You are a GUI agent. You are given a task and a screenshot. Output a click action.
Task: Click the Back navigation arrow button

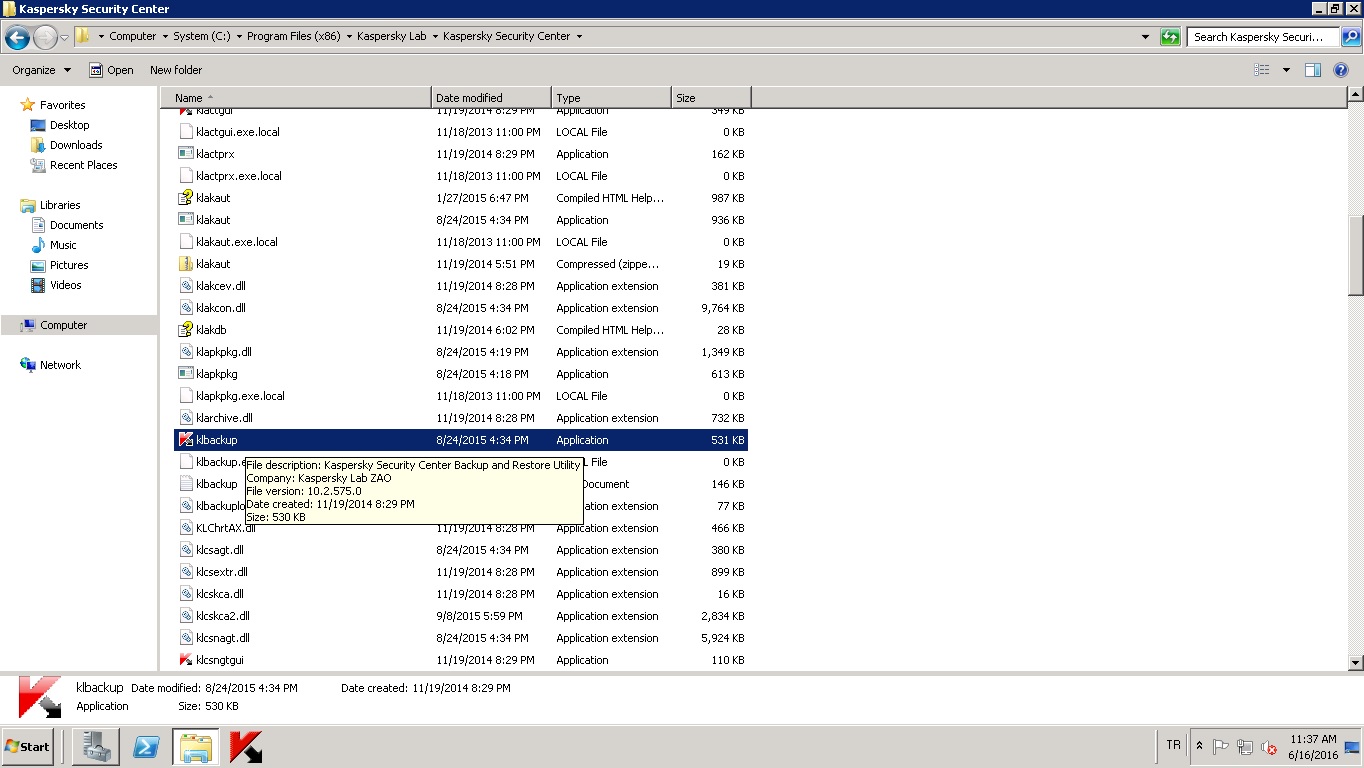click(17, 37)
